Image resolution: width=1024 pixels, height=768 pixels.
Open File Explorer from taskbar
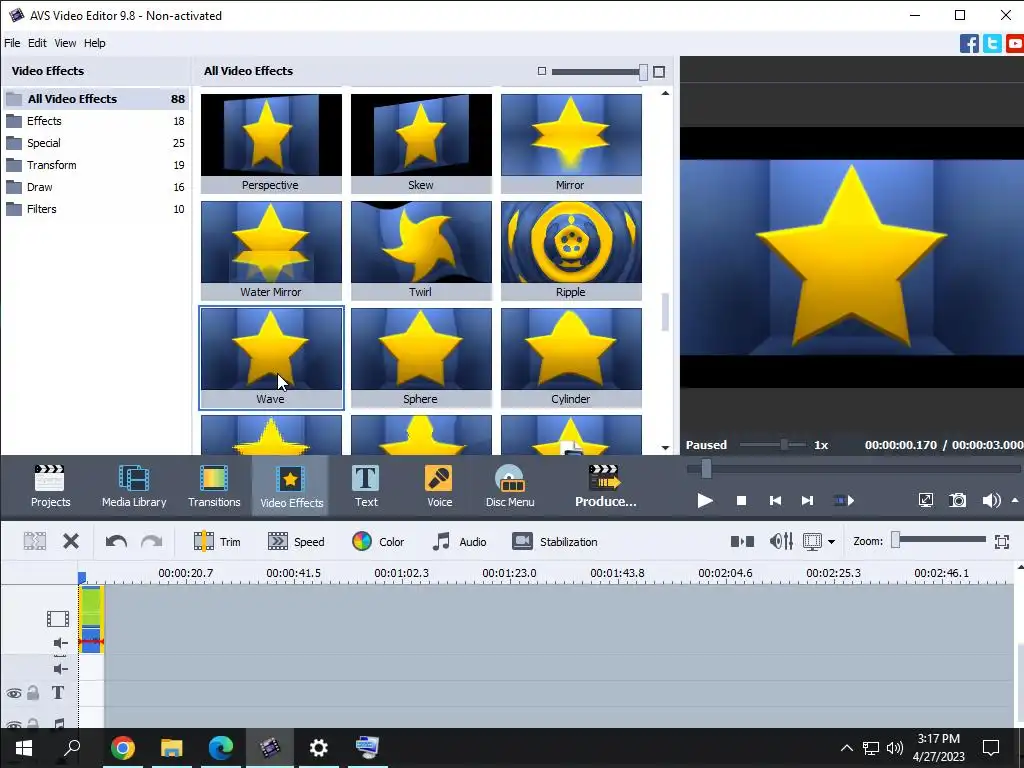[171, 747]
